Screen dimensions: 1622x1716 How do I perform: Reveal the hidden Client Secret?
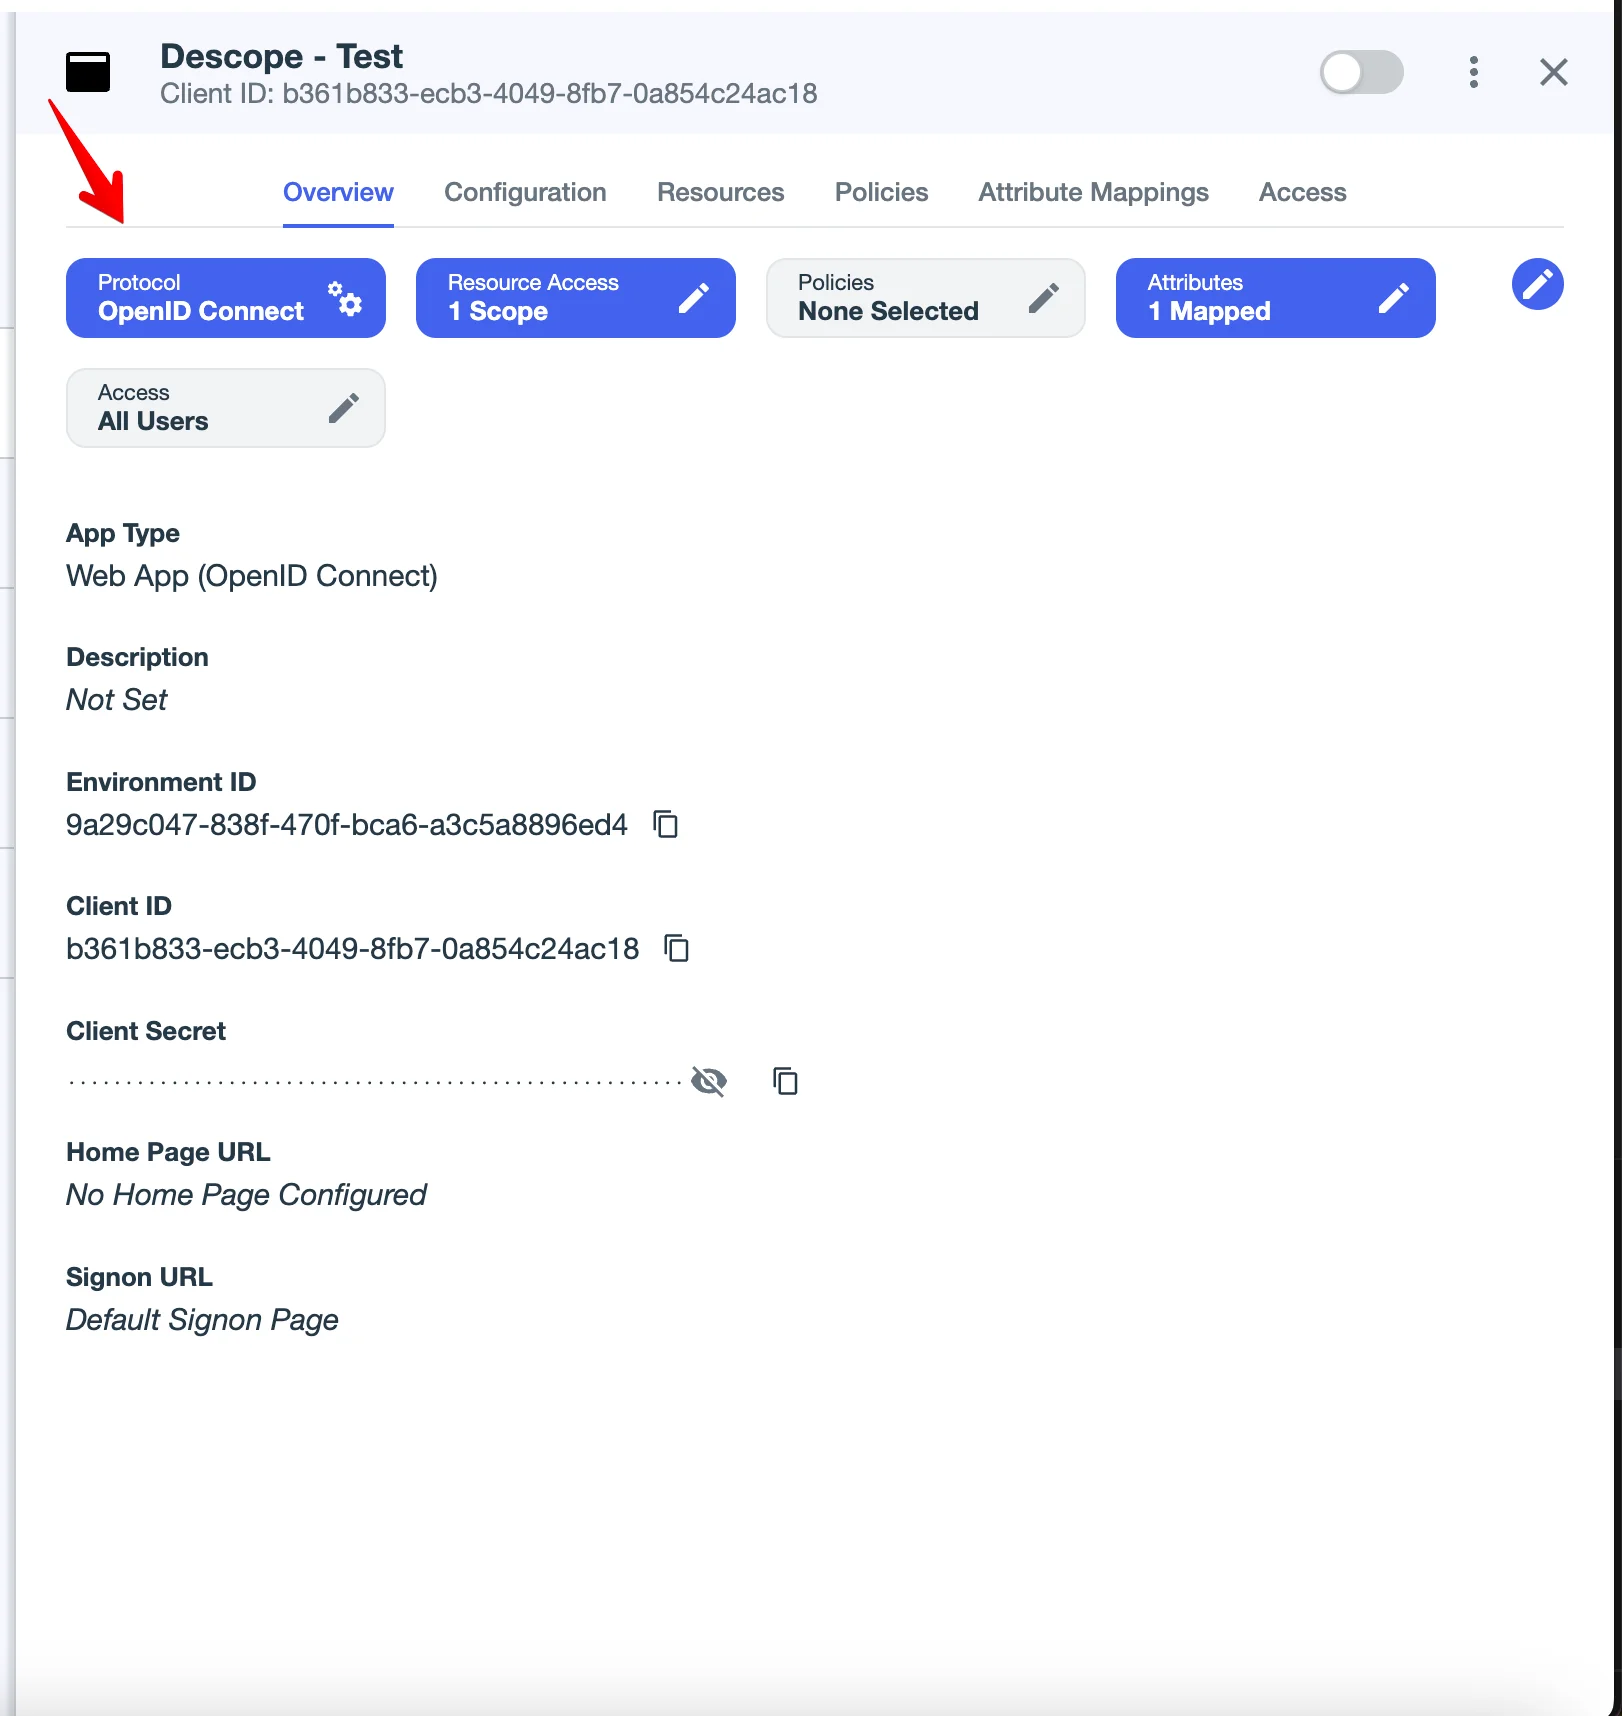point(709,1081)
